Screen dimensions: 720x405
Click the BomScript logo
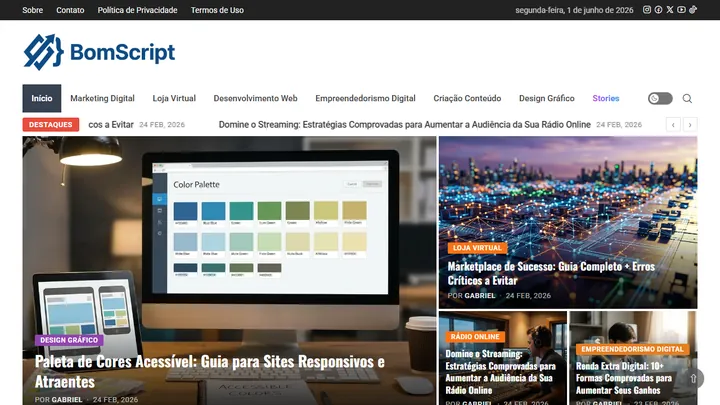99,52
